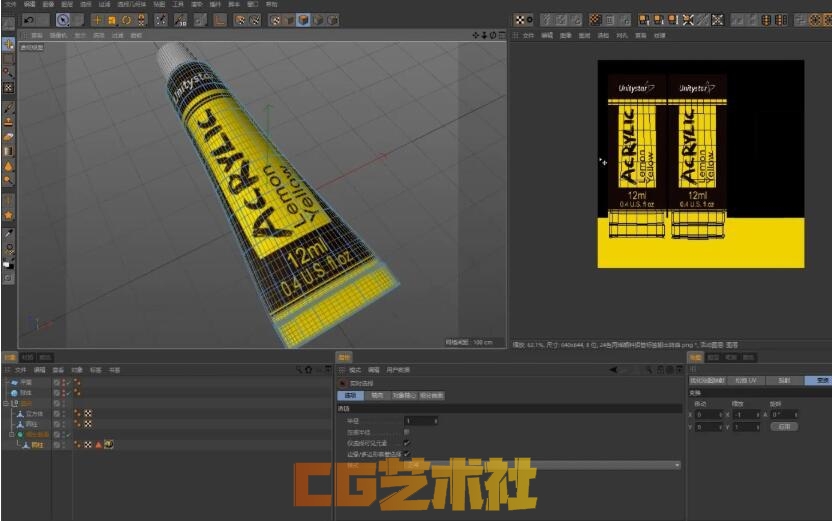Click the material tag on last object row
This screenshot has width=832, height=521.
pyautogui.click(x=109, y=445)
